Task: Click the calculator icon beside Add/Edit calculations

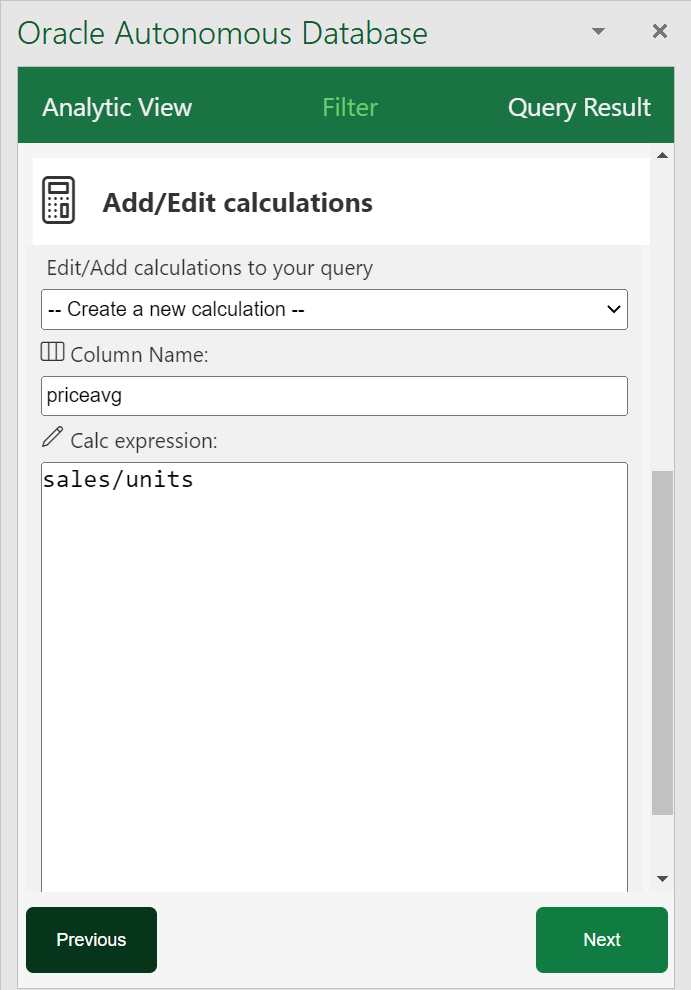Action: pos(58,199)
